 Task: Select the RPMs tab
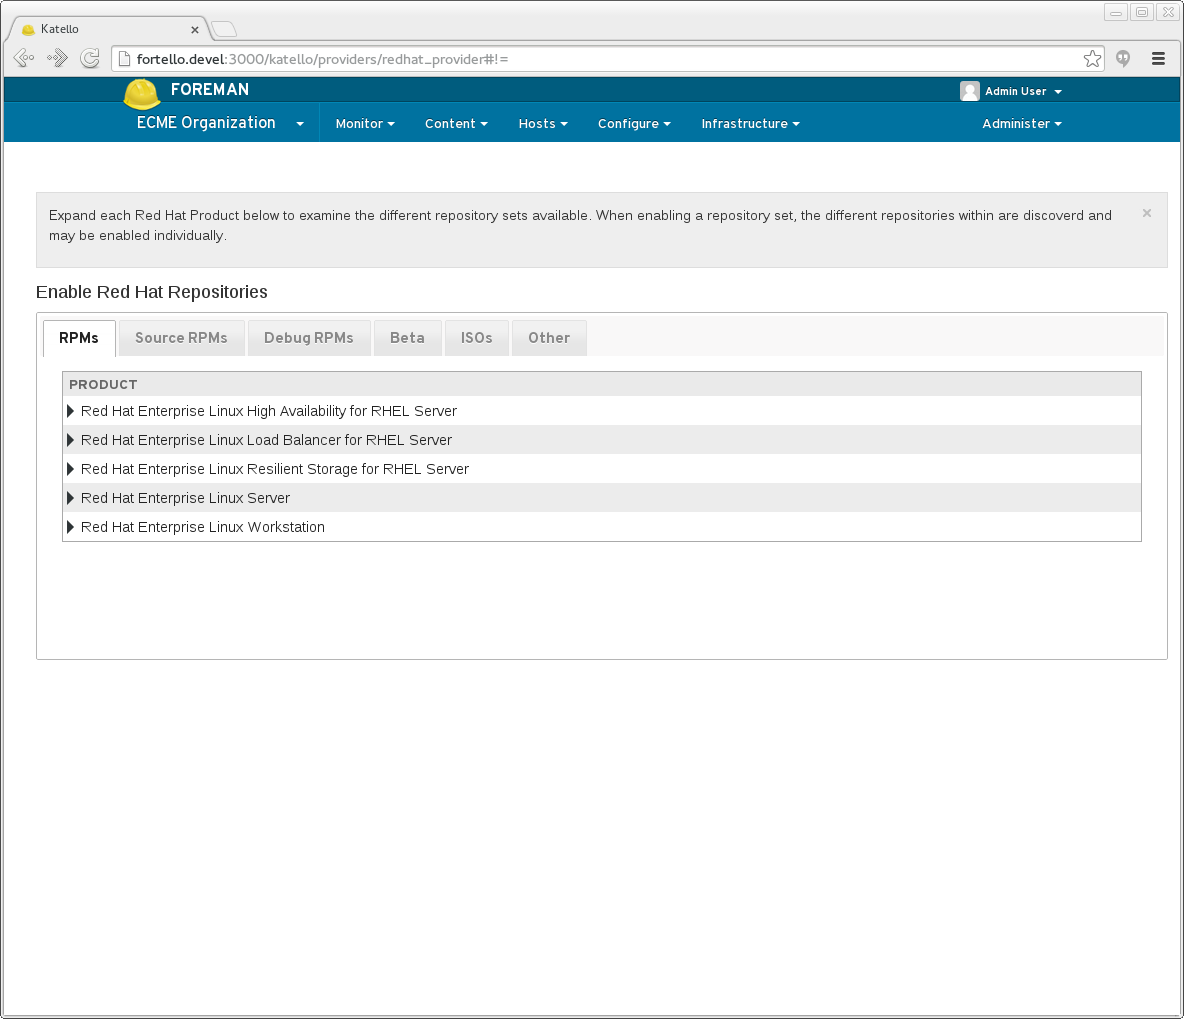pos(79,338)
